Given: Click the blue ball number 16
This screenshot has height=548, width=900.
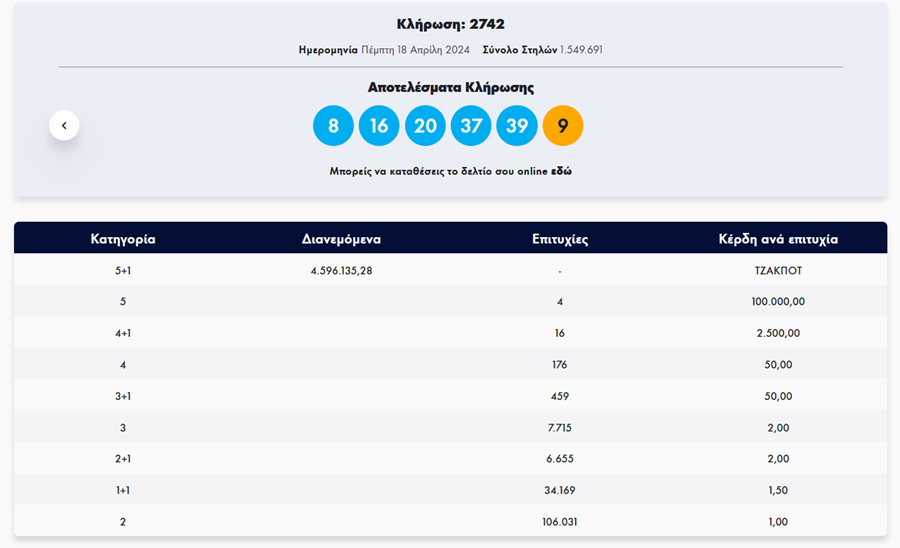Looking at the screenshot, I should coord(379,126).
